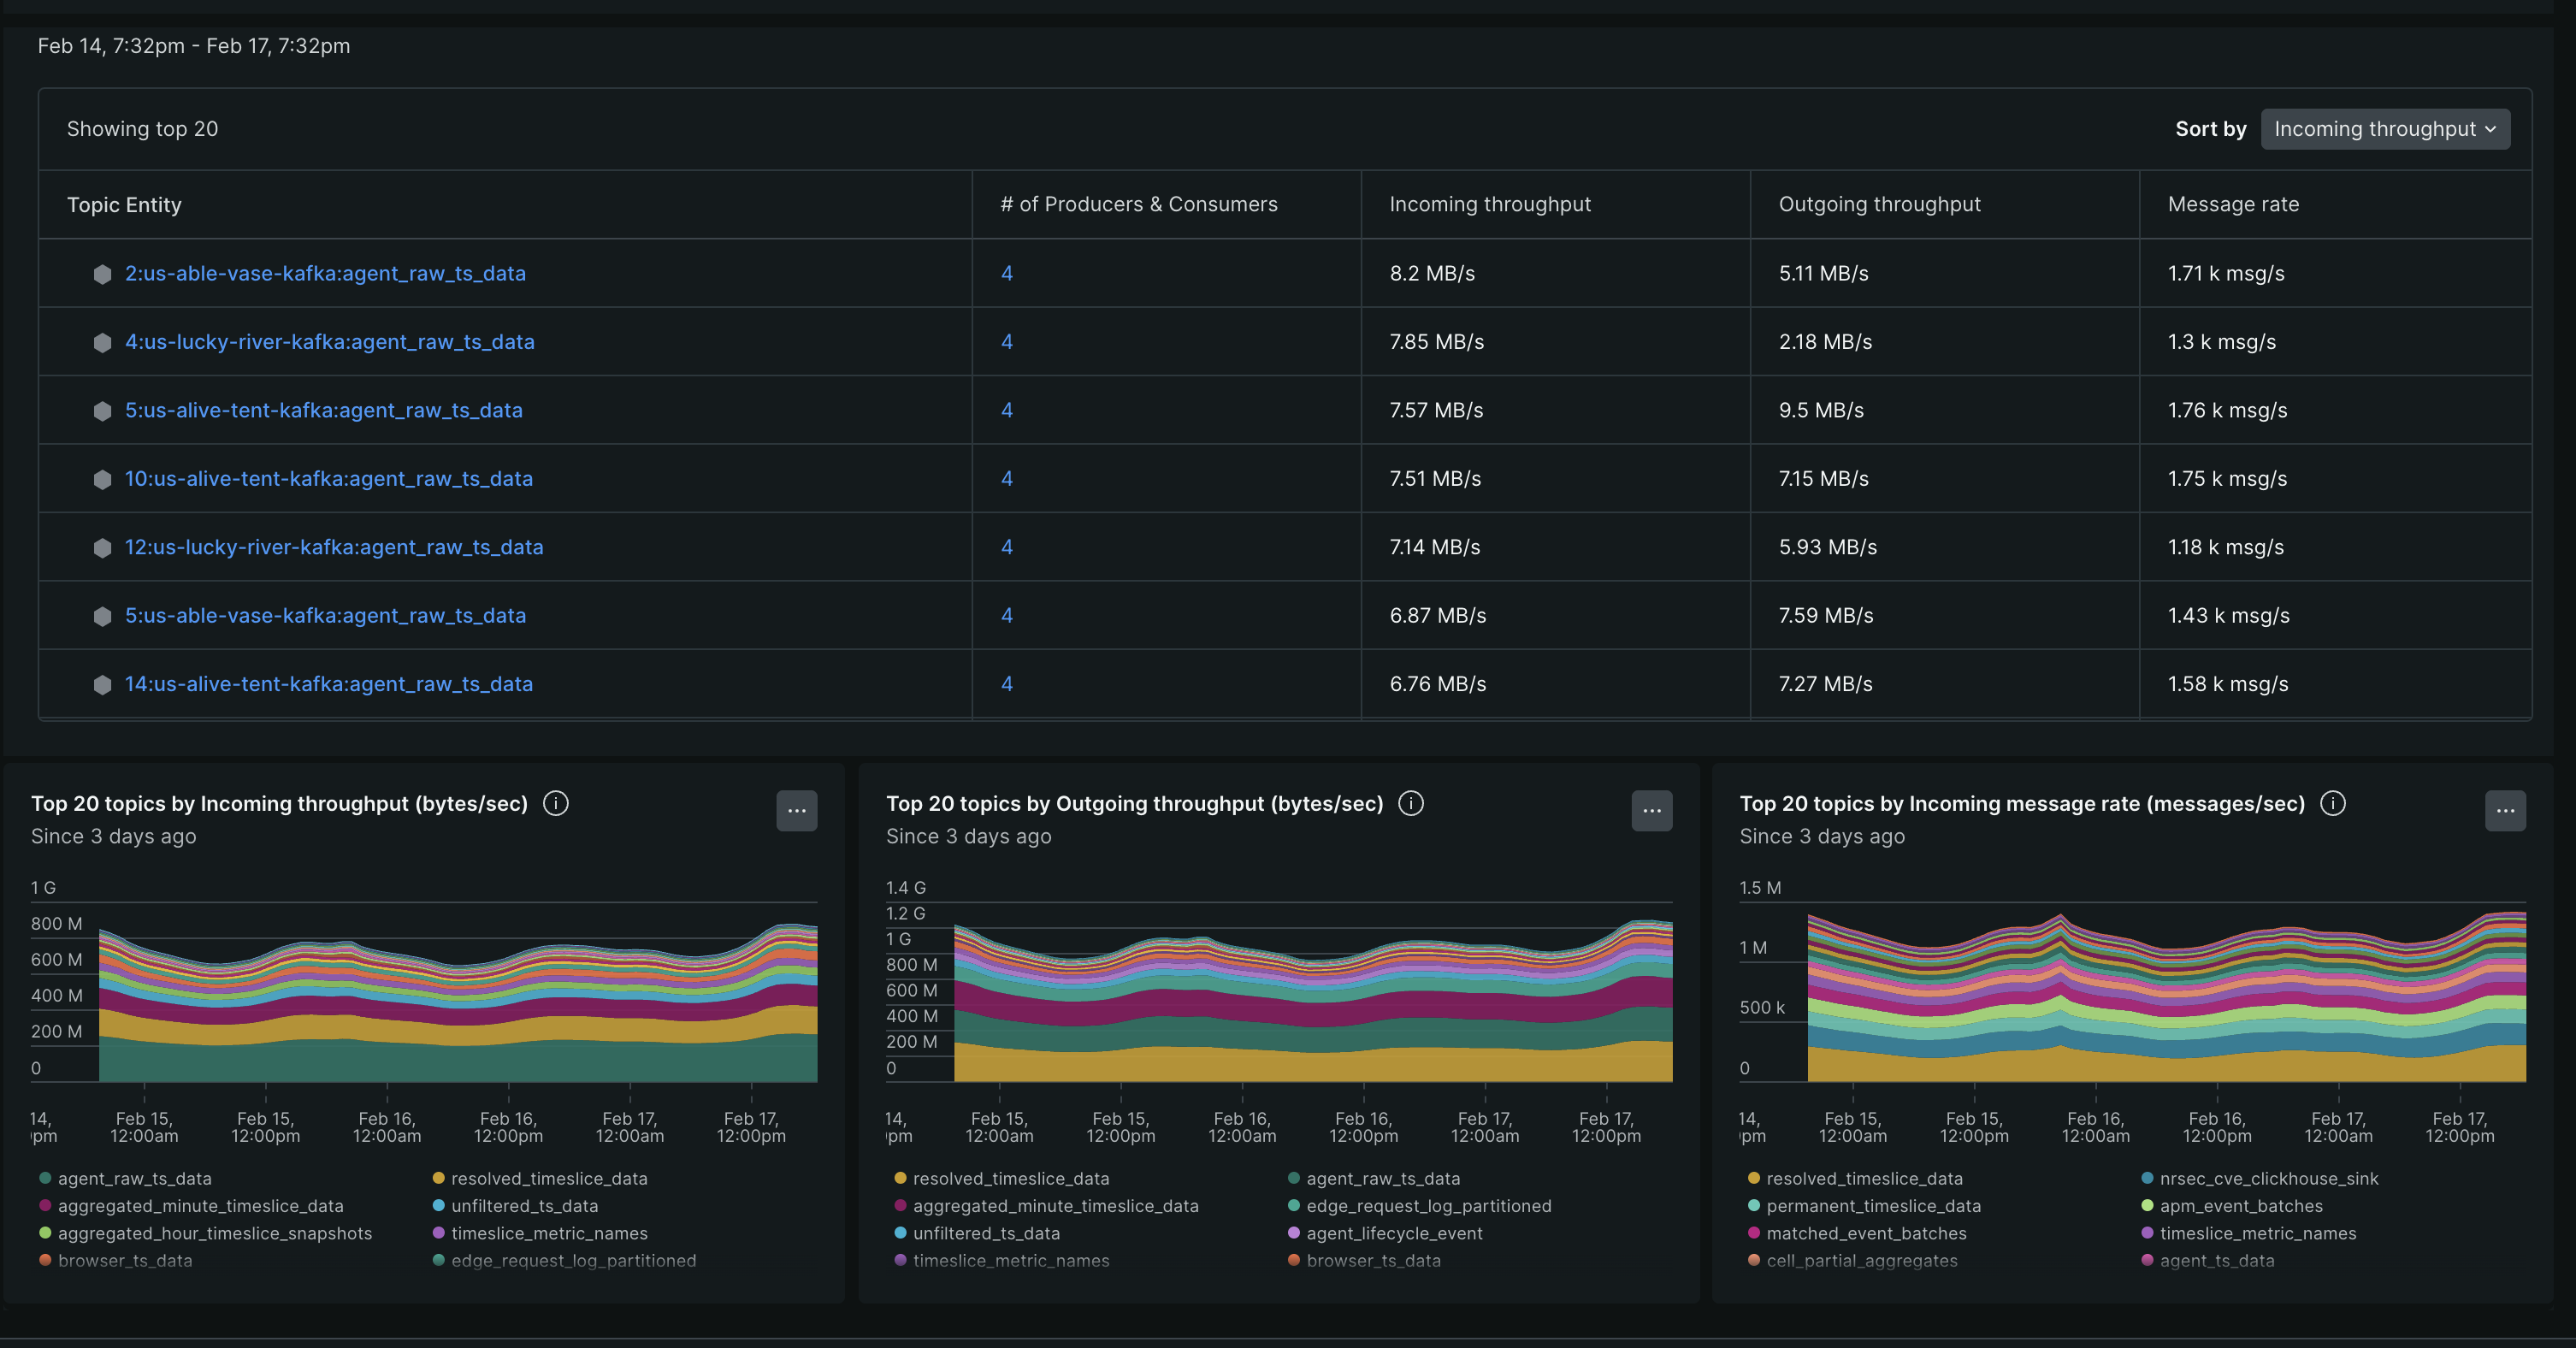This screenshot has height=1348, width=2576.
Task: Click the Feb 14 to Feb 17 time range
Action: [x=194, y=45]
